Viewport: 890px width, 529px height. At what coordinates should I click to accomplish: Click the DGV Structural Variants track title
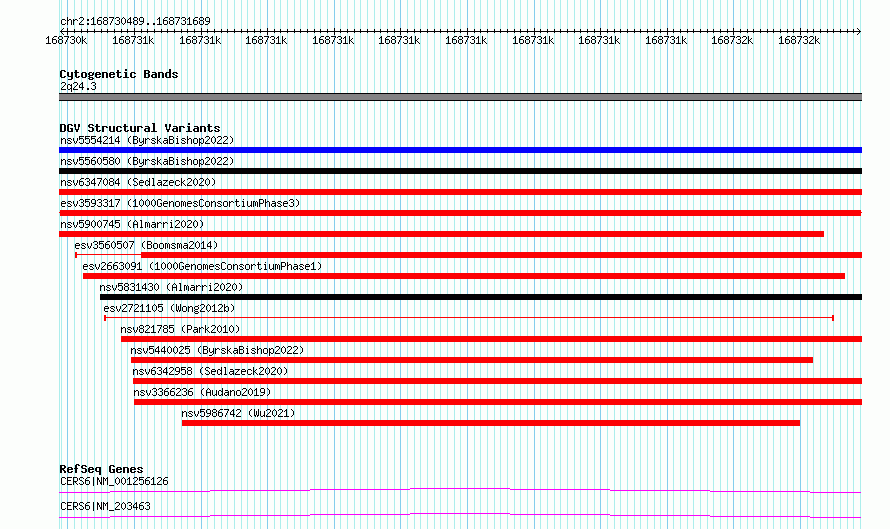(x=140, y=128)
